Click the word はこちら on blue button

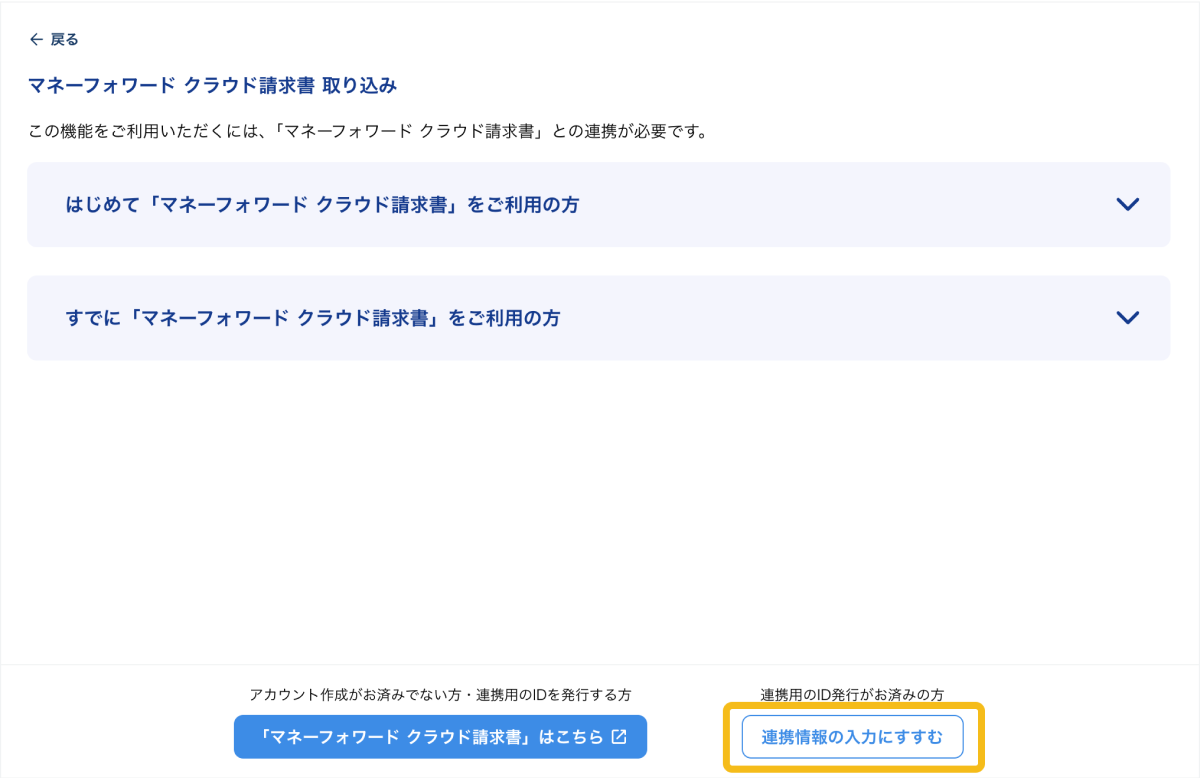571,737
